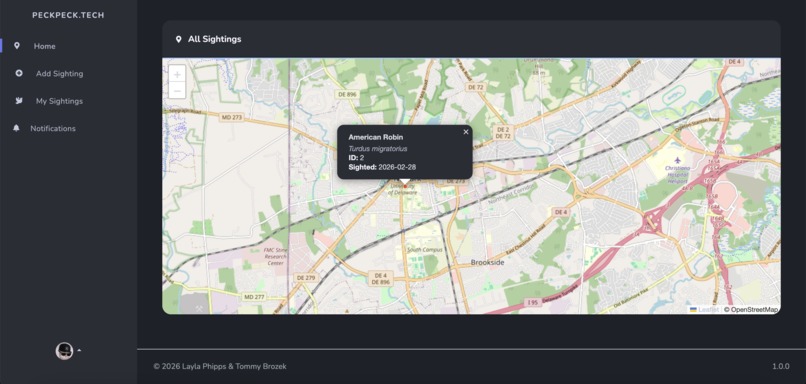806x384 pixels.
Task: Click the OpenStreetMap attribution link
Action: pos(754,309)
